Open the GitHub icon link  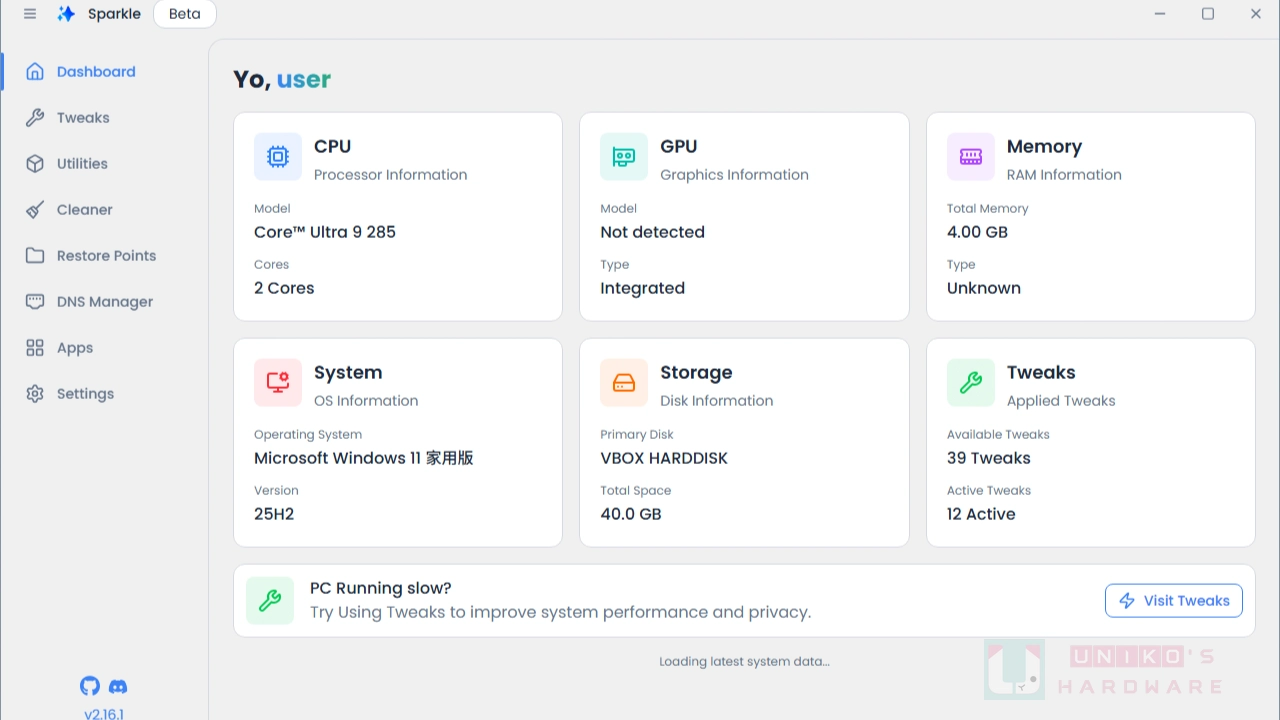[90, 686]
